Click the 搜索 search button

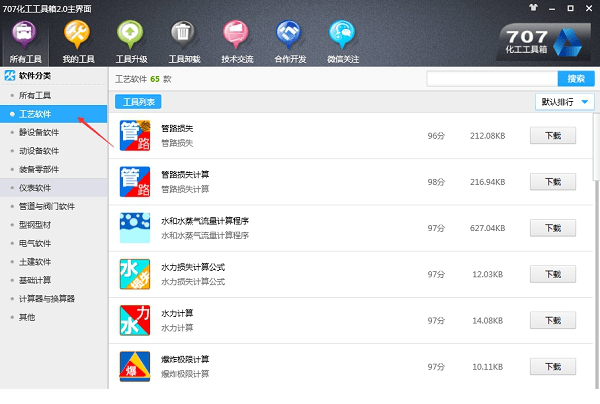[x=575, y=78]
